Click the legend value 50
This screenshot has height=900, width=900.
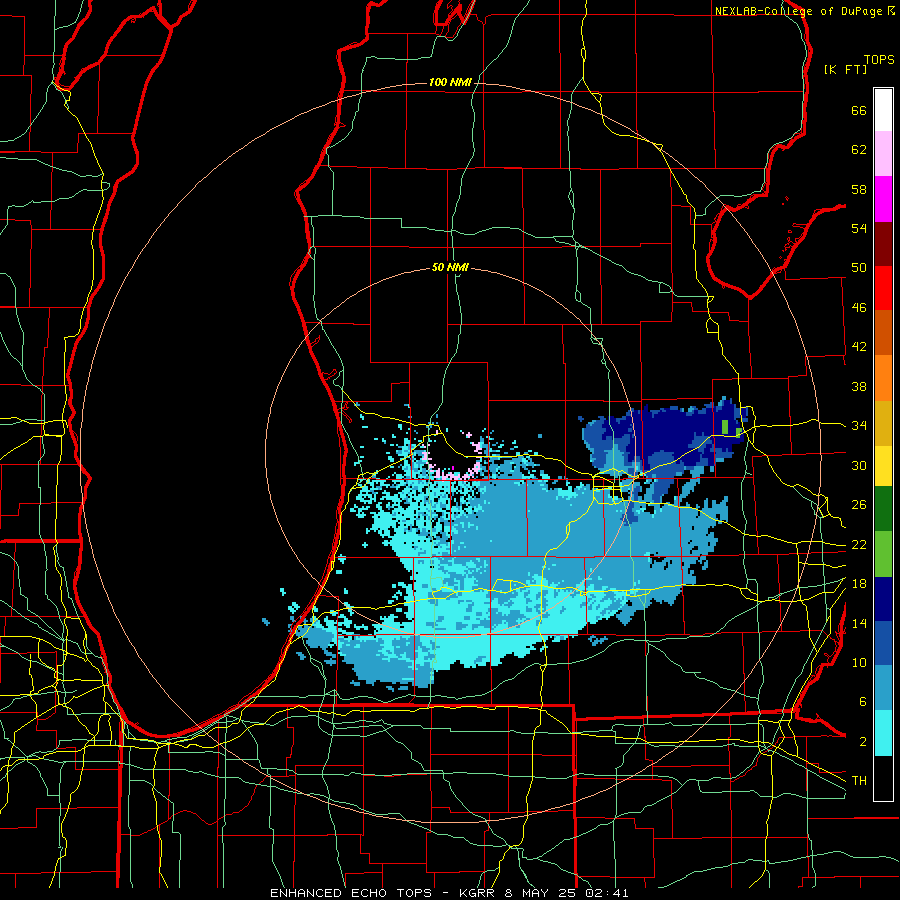point(859,268)
